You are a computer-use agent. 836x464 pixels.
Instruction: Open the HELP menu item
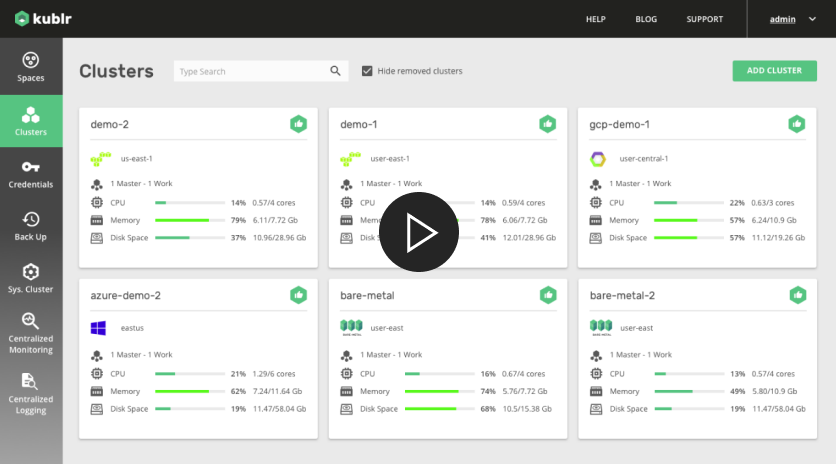pos(596,19)
